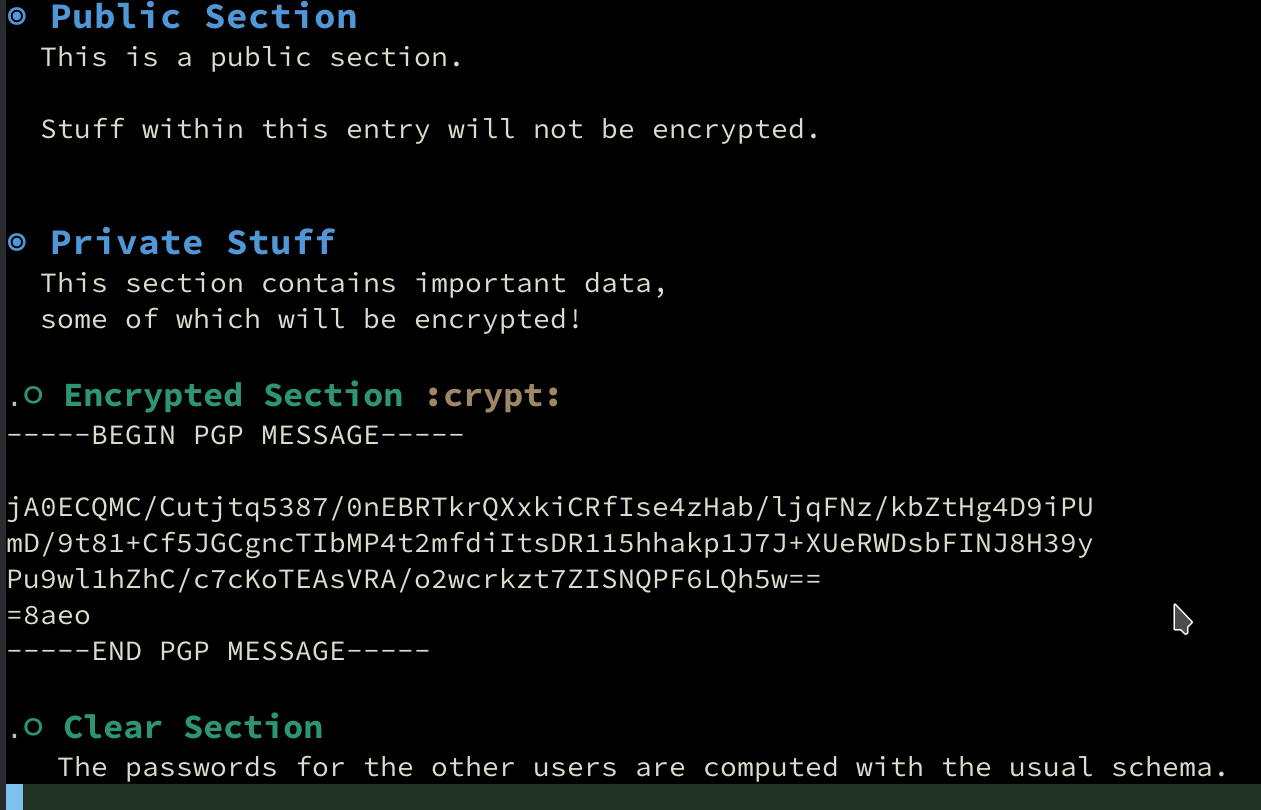
Task: Click the first PGP ciphertext line starting jA0ECQMC
Action: click(550, 509)
